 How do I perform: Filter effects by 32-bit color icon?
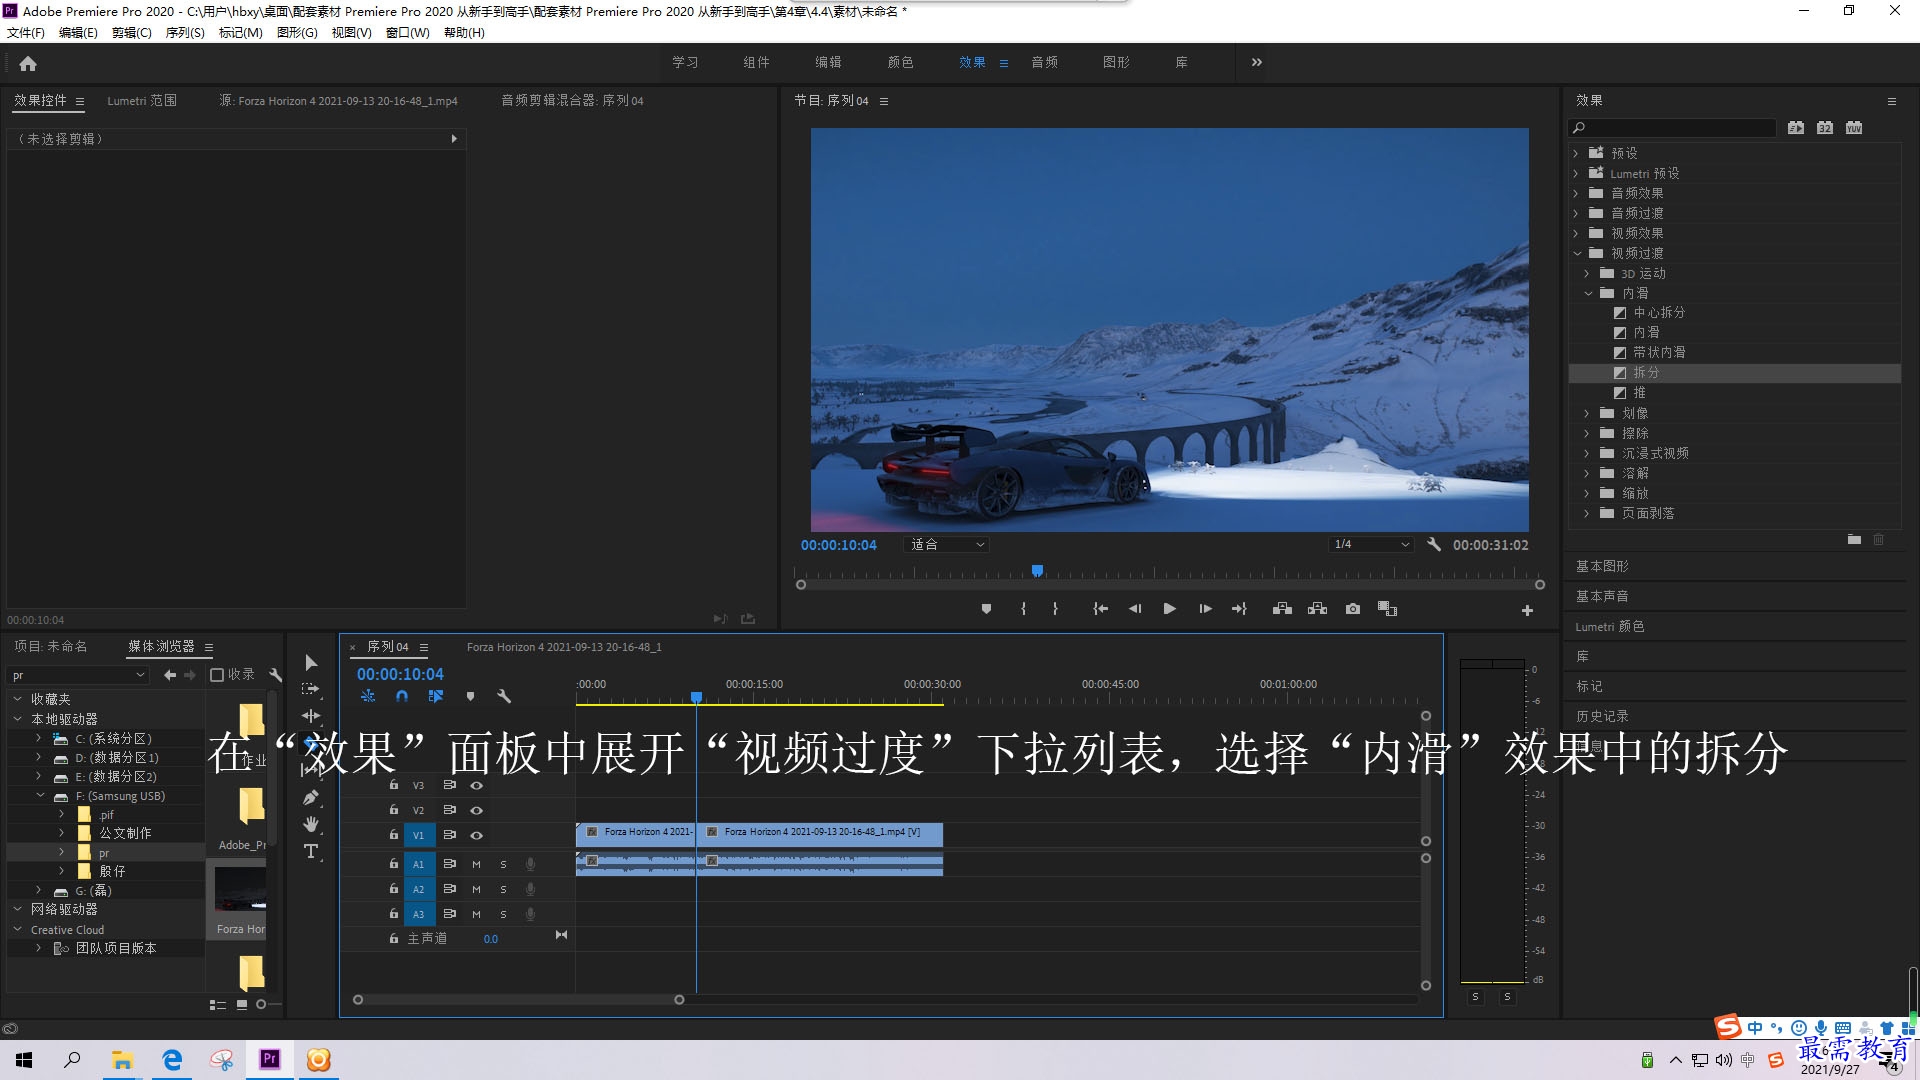(1825, 128)
